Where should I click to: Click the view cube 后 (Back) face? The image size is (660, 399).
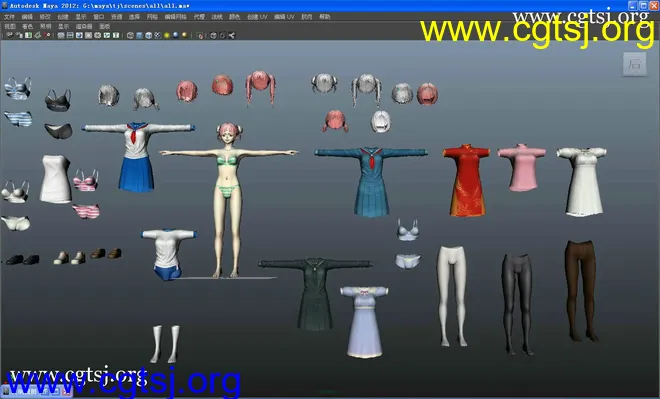[635, 64]
